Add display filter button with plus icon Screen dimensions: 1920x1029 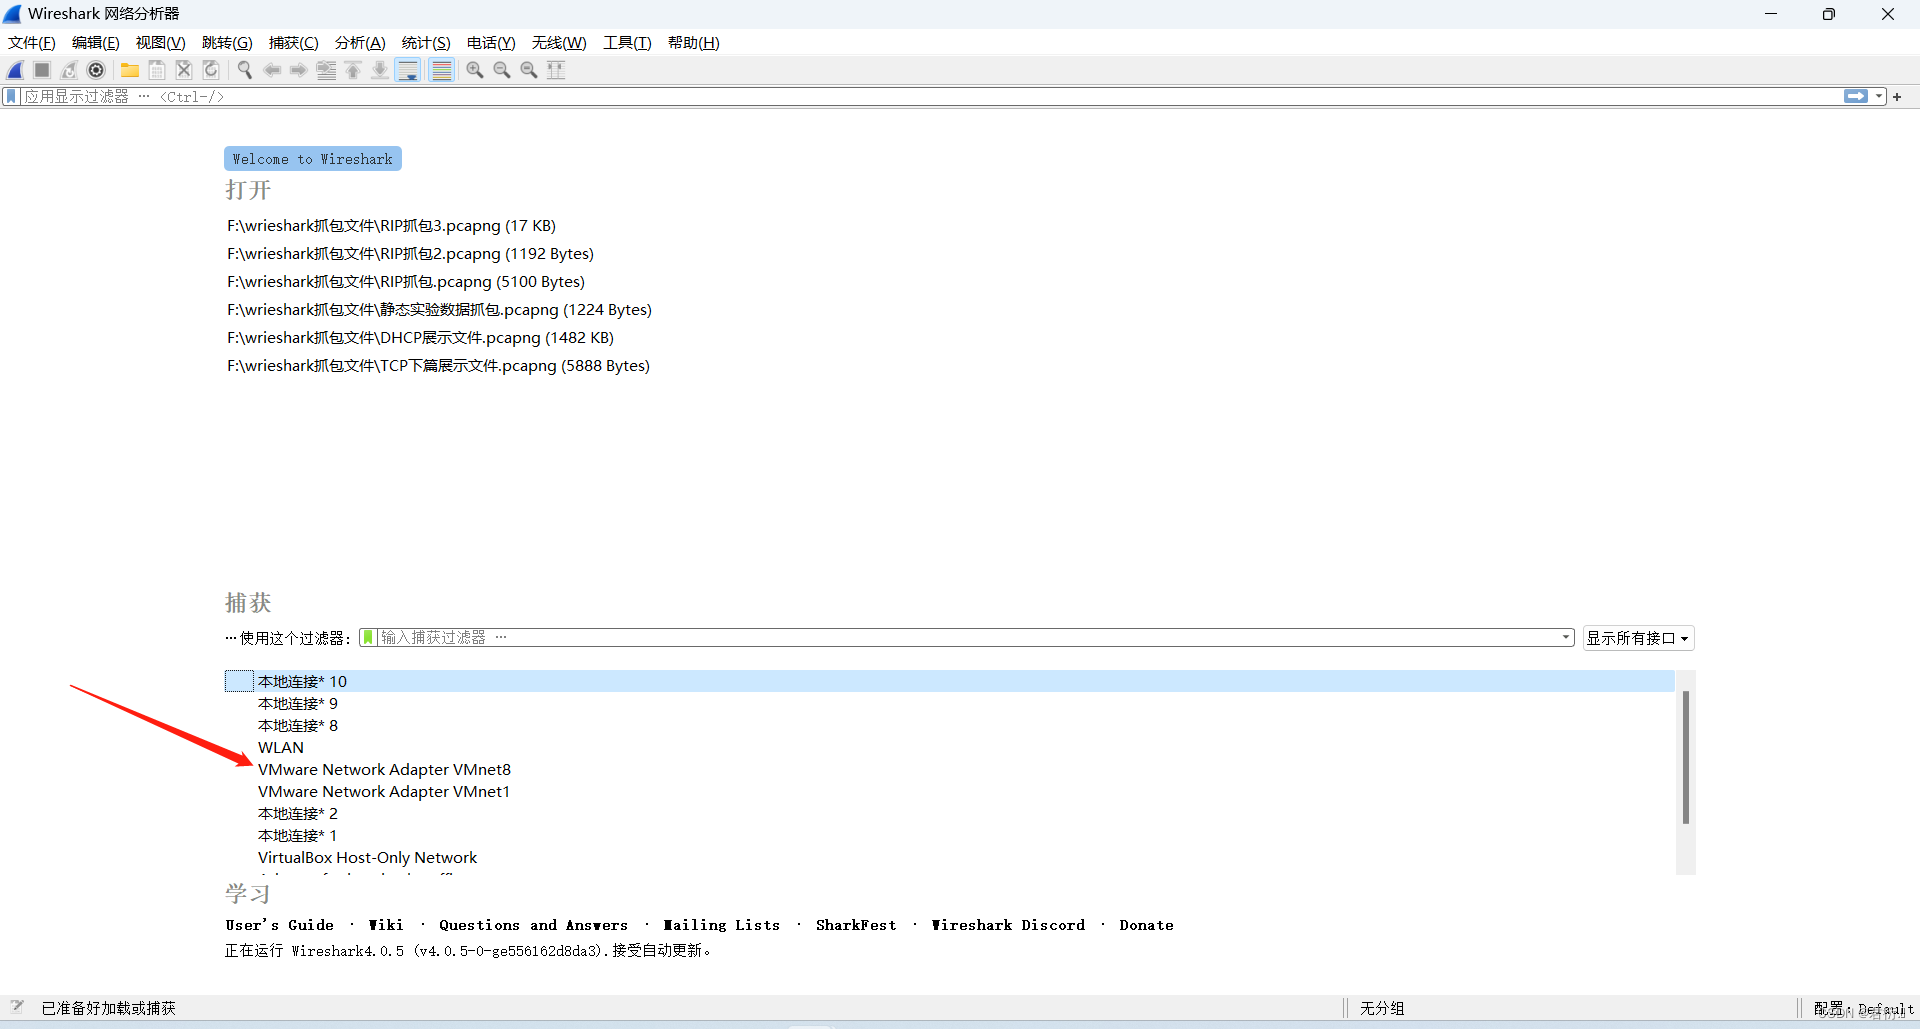(1897, 97)
